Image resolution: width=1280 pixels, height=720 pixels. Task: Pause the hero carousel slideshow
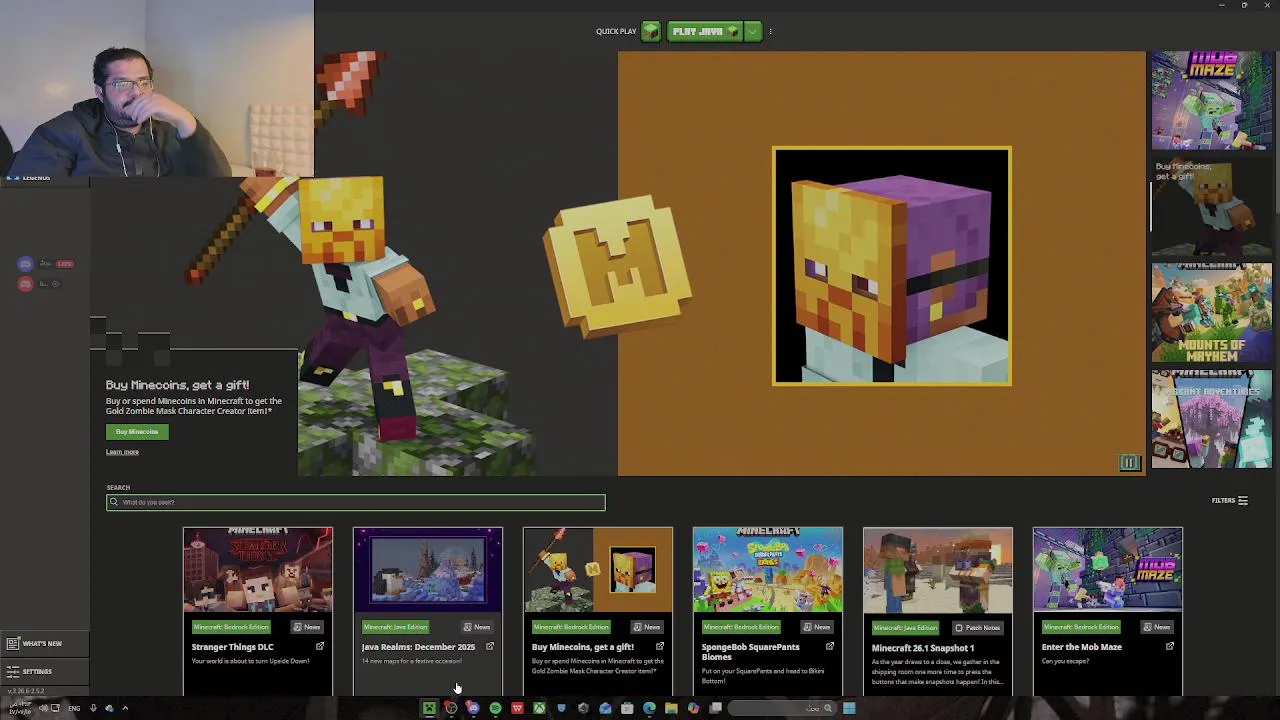(x=1129, y=462)
